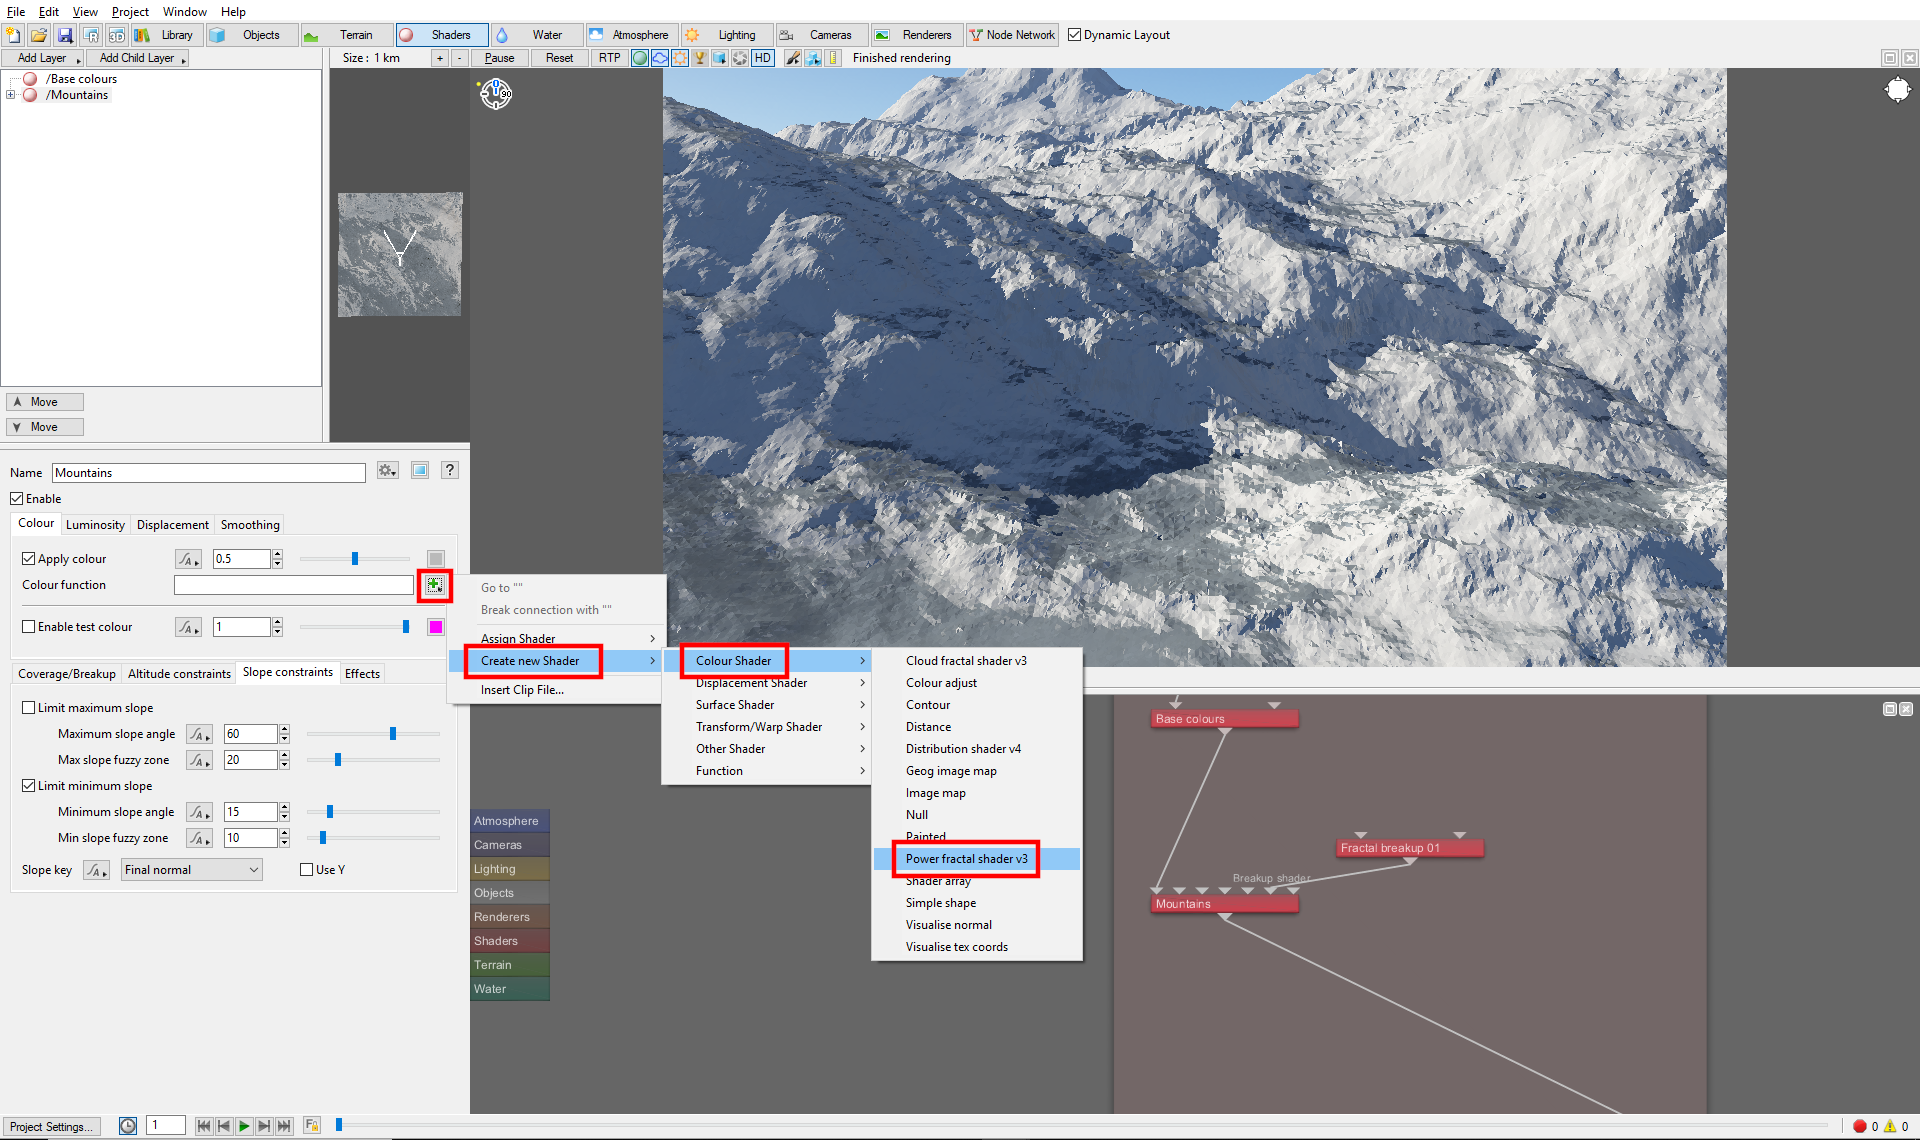Expand the Function submenu
Viewport: 1920px width, 1140px height.
coord(768,771)
